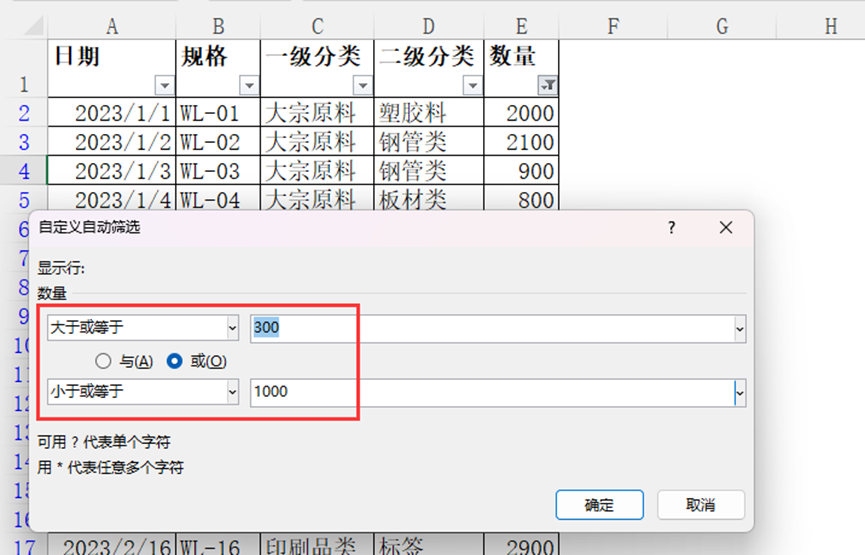Click cell with date 2023/1/3
Image resolution: width=865 pixels, height=555 pixels.
[112, 170]
